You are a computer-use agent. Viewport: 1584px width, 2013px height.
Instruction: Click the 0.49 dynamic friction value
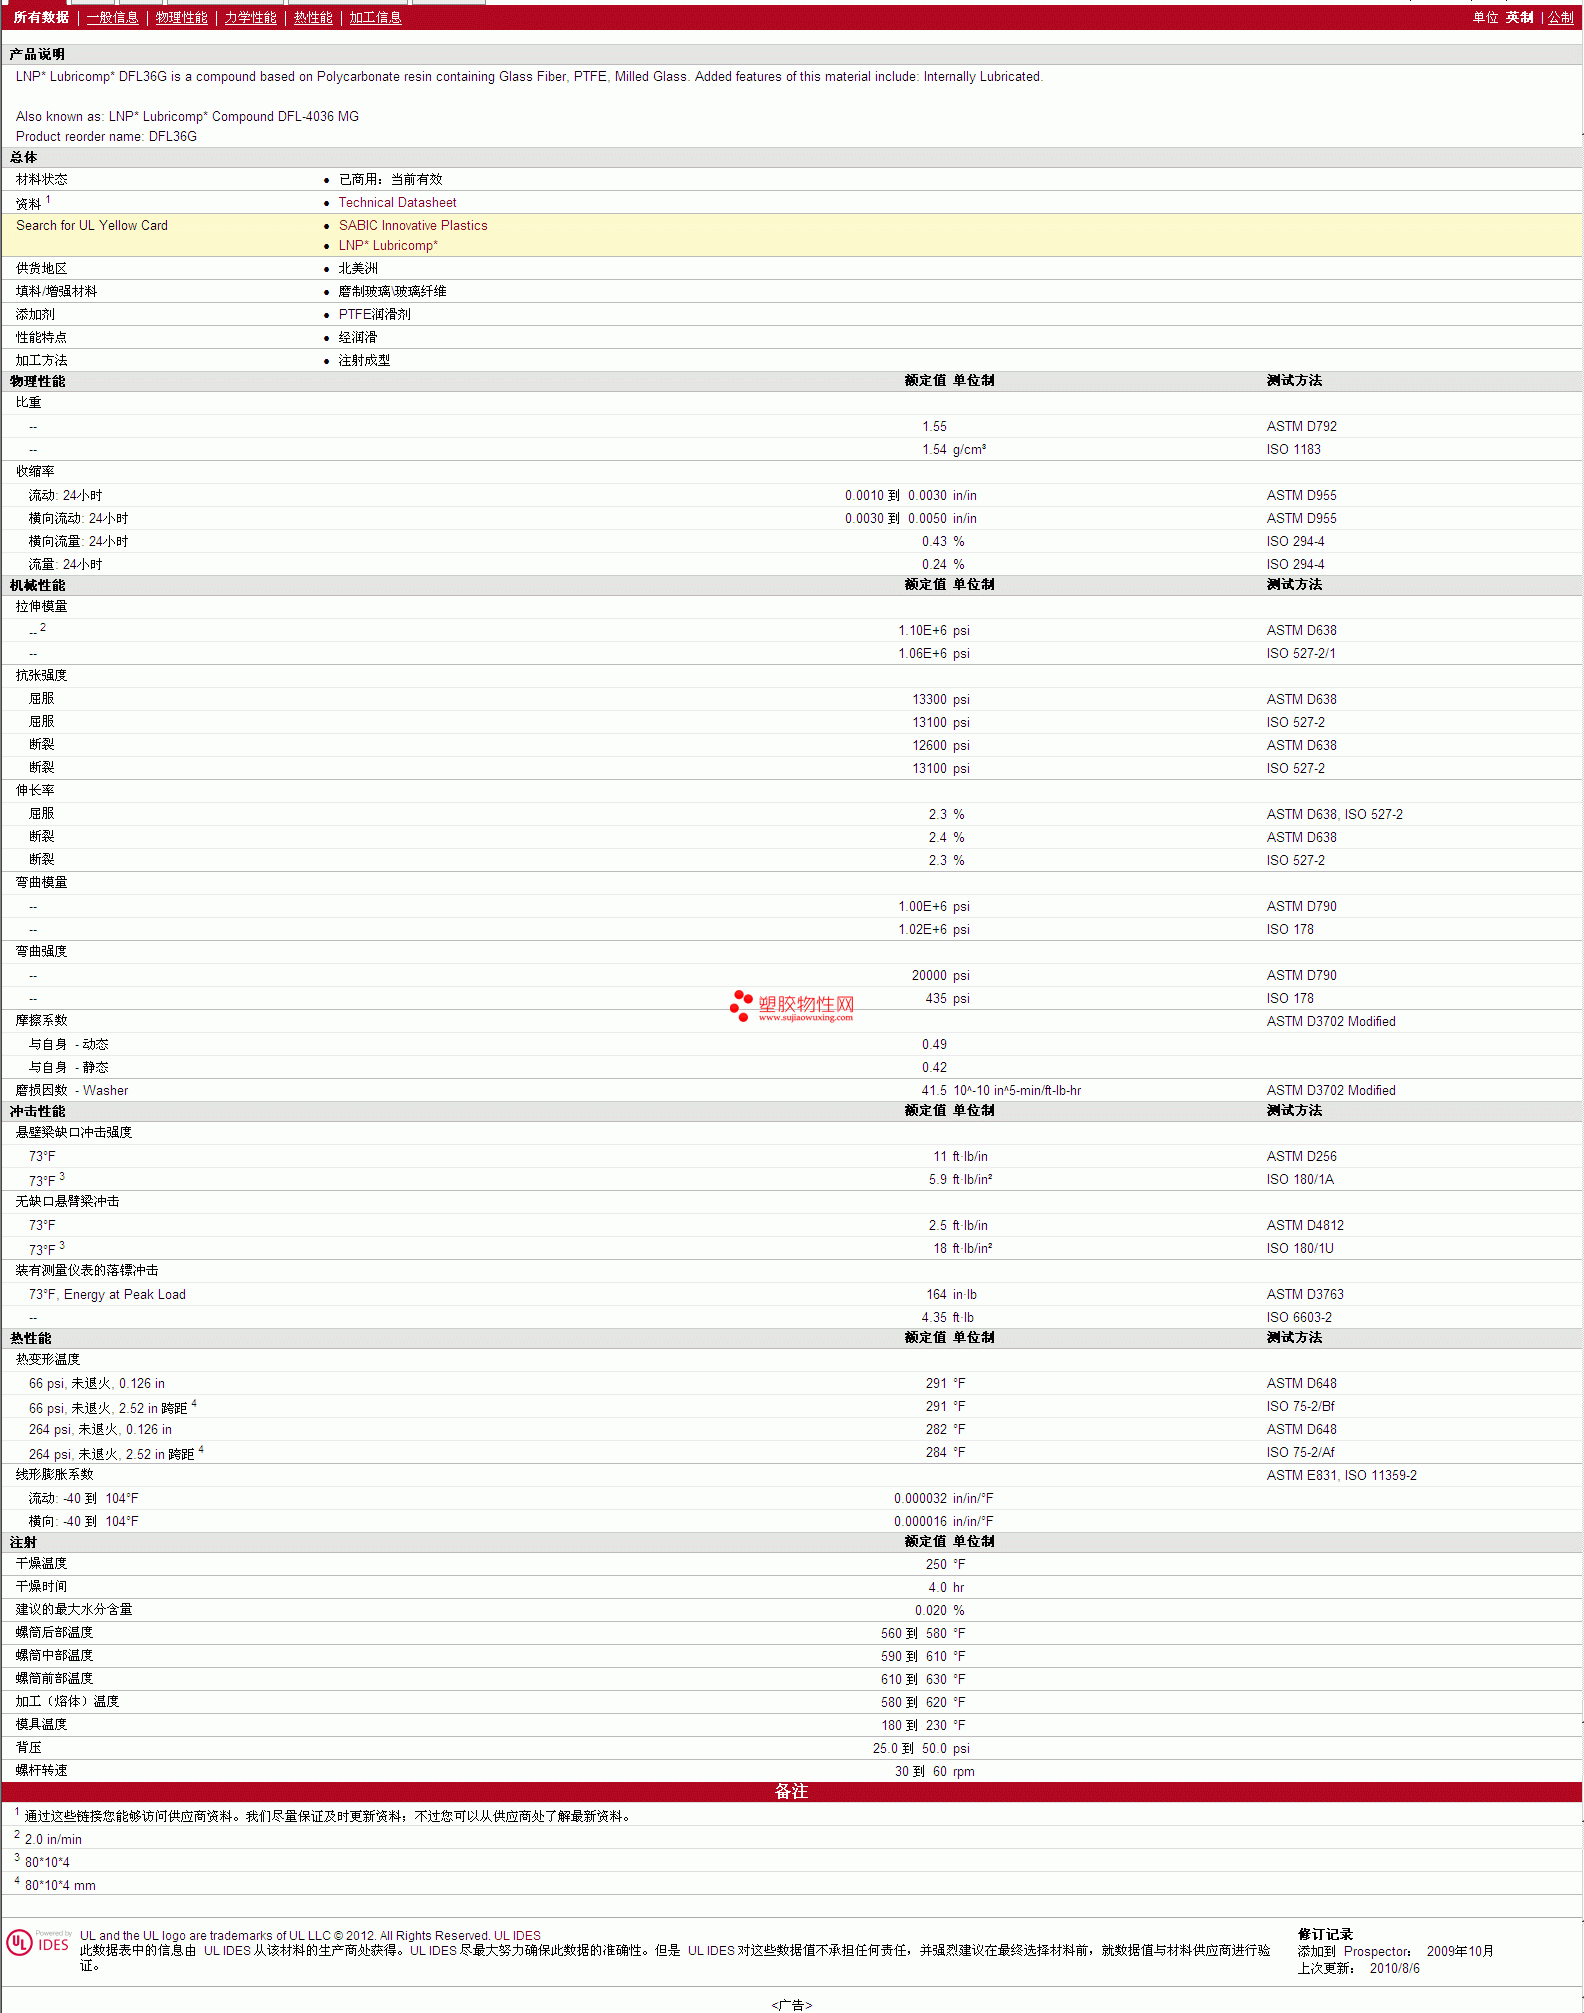934,1045
